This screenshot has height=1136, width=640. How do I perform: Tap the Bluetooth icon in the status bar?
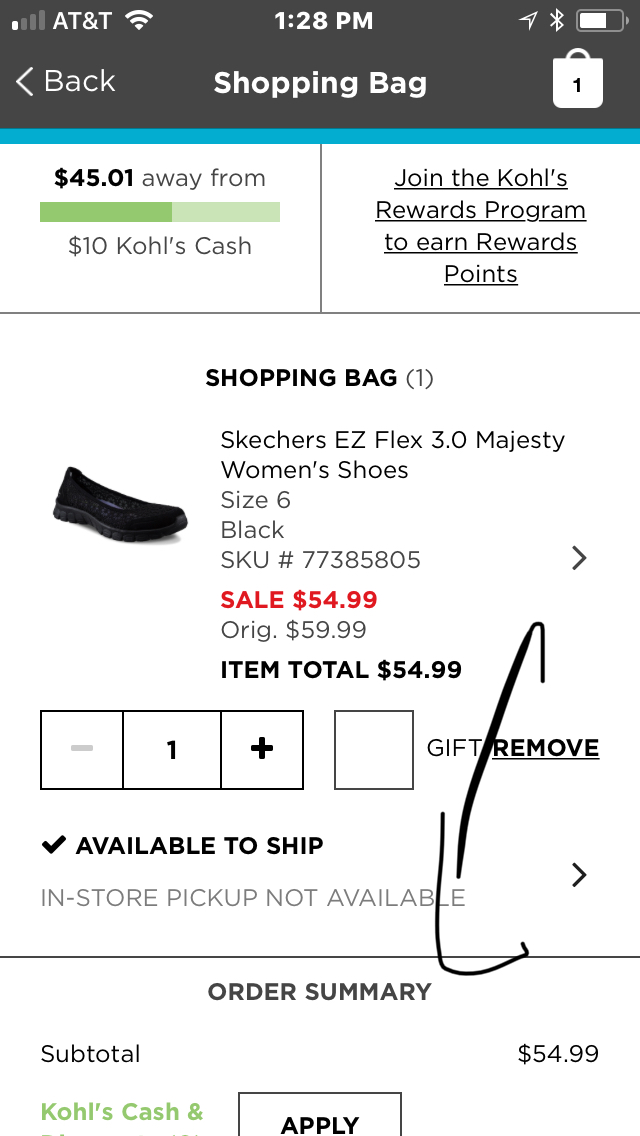[557, 20]
